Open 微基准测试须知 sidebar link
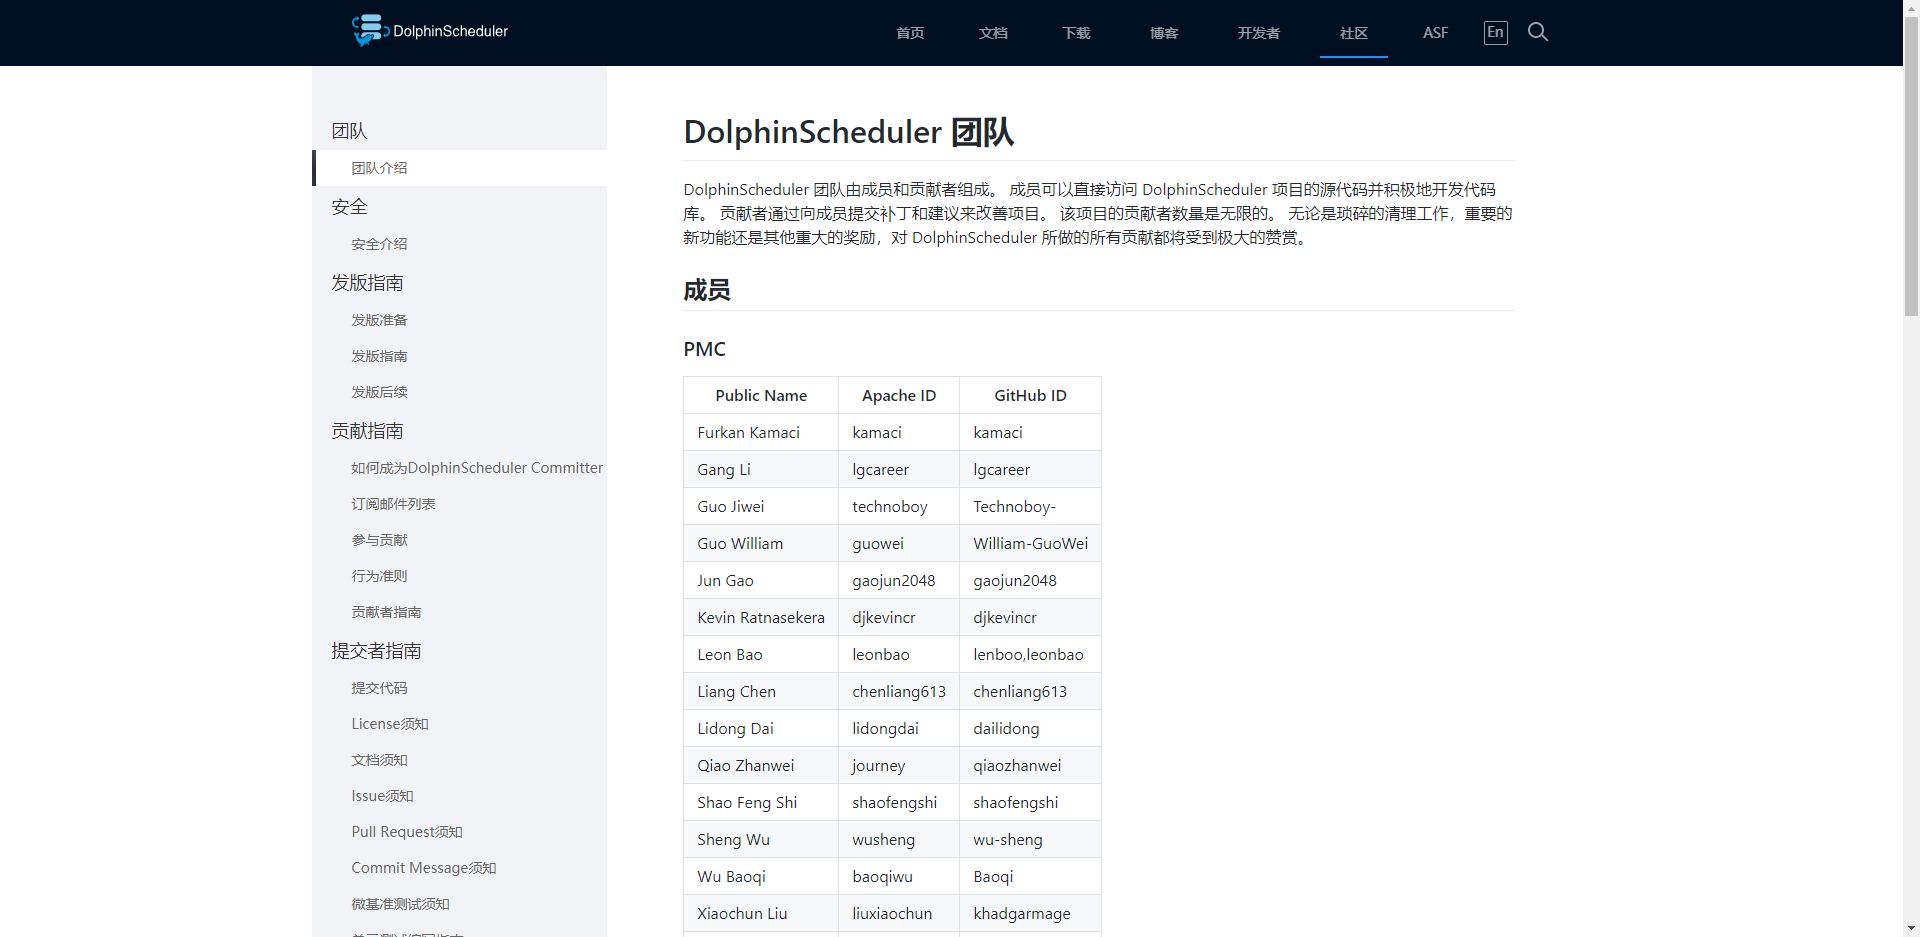This screenshot has width=1920, height=937. (400, 904)
